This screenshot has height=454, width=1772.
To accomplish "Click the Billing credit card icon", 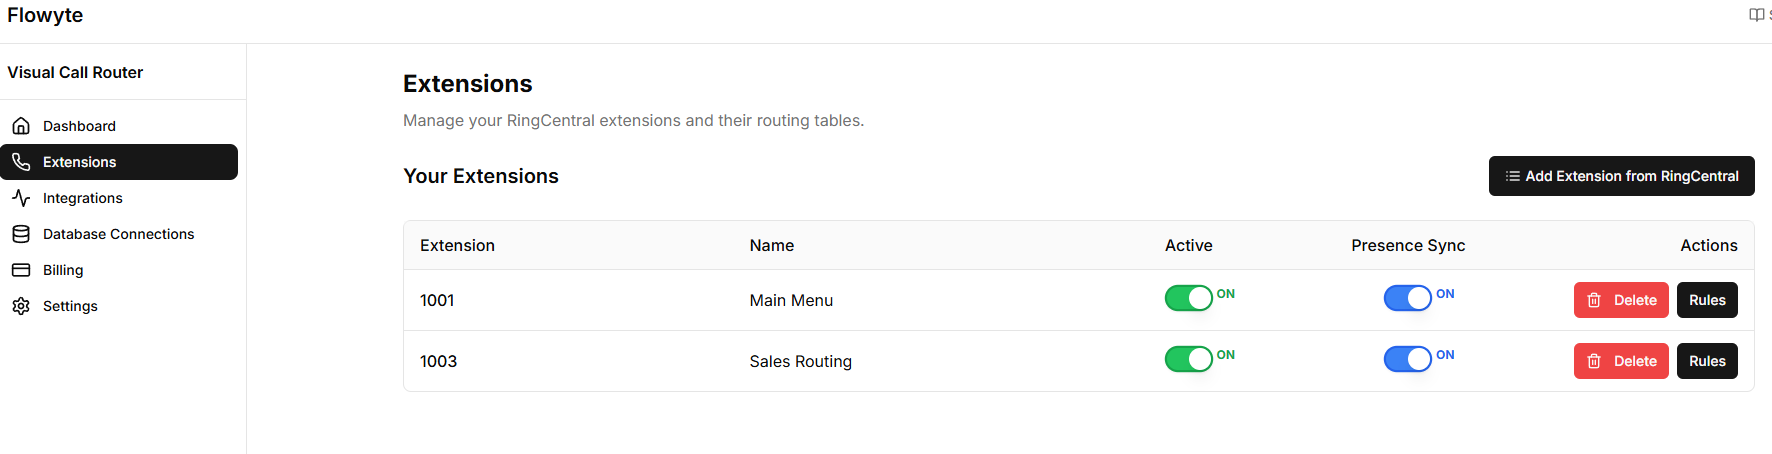I will coord(21,270).
